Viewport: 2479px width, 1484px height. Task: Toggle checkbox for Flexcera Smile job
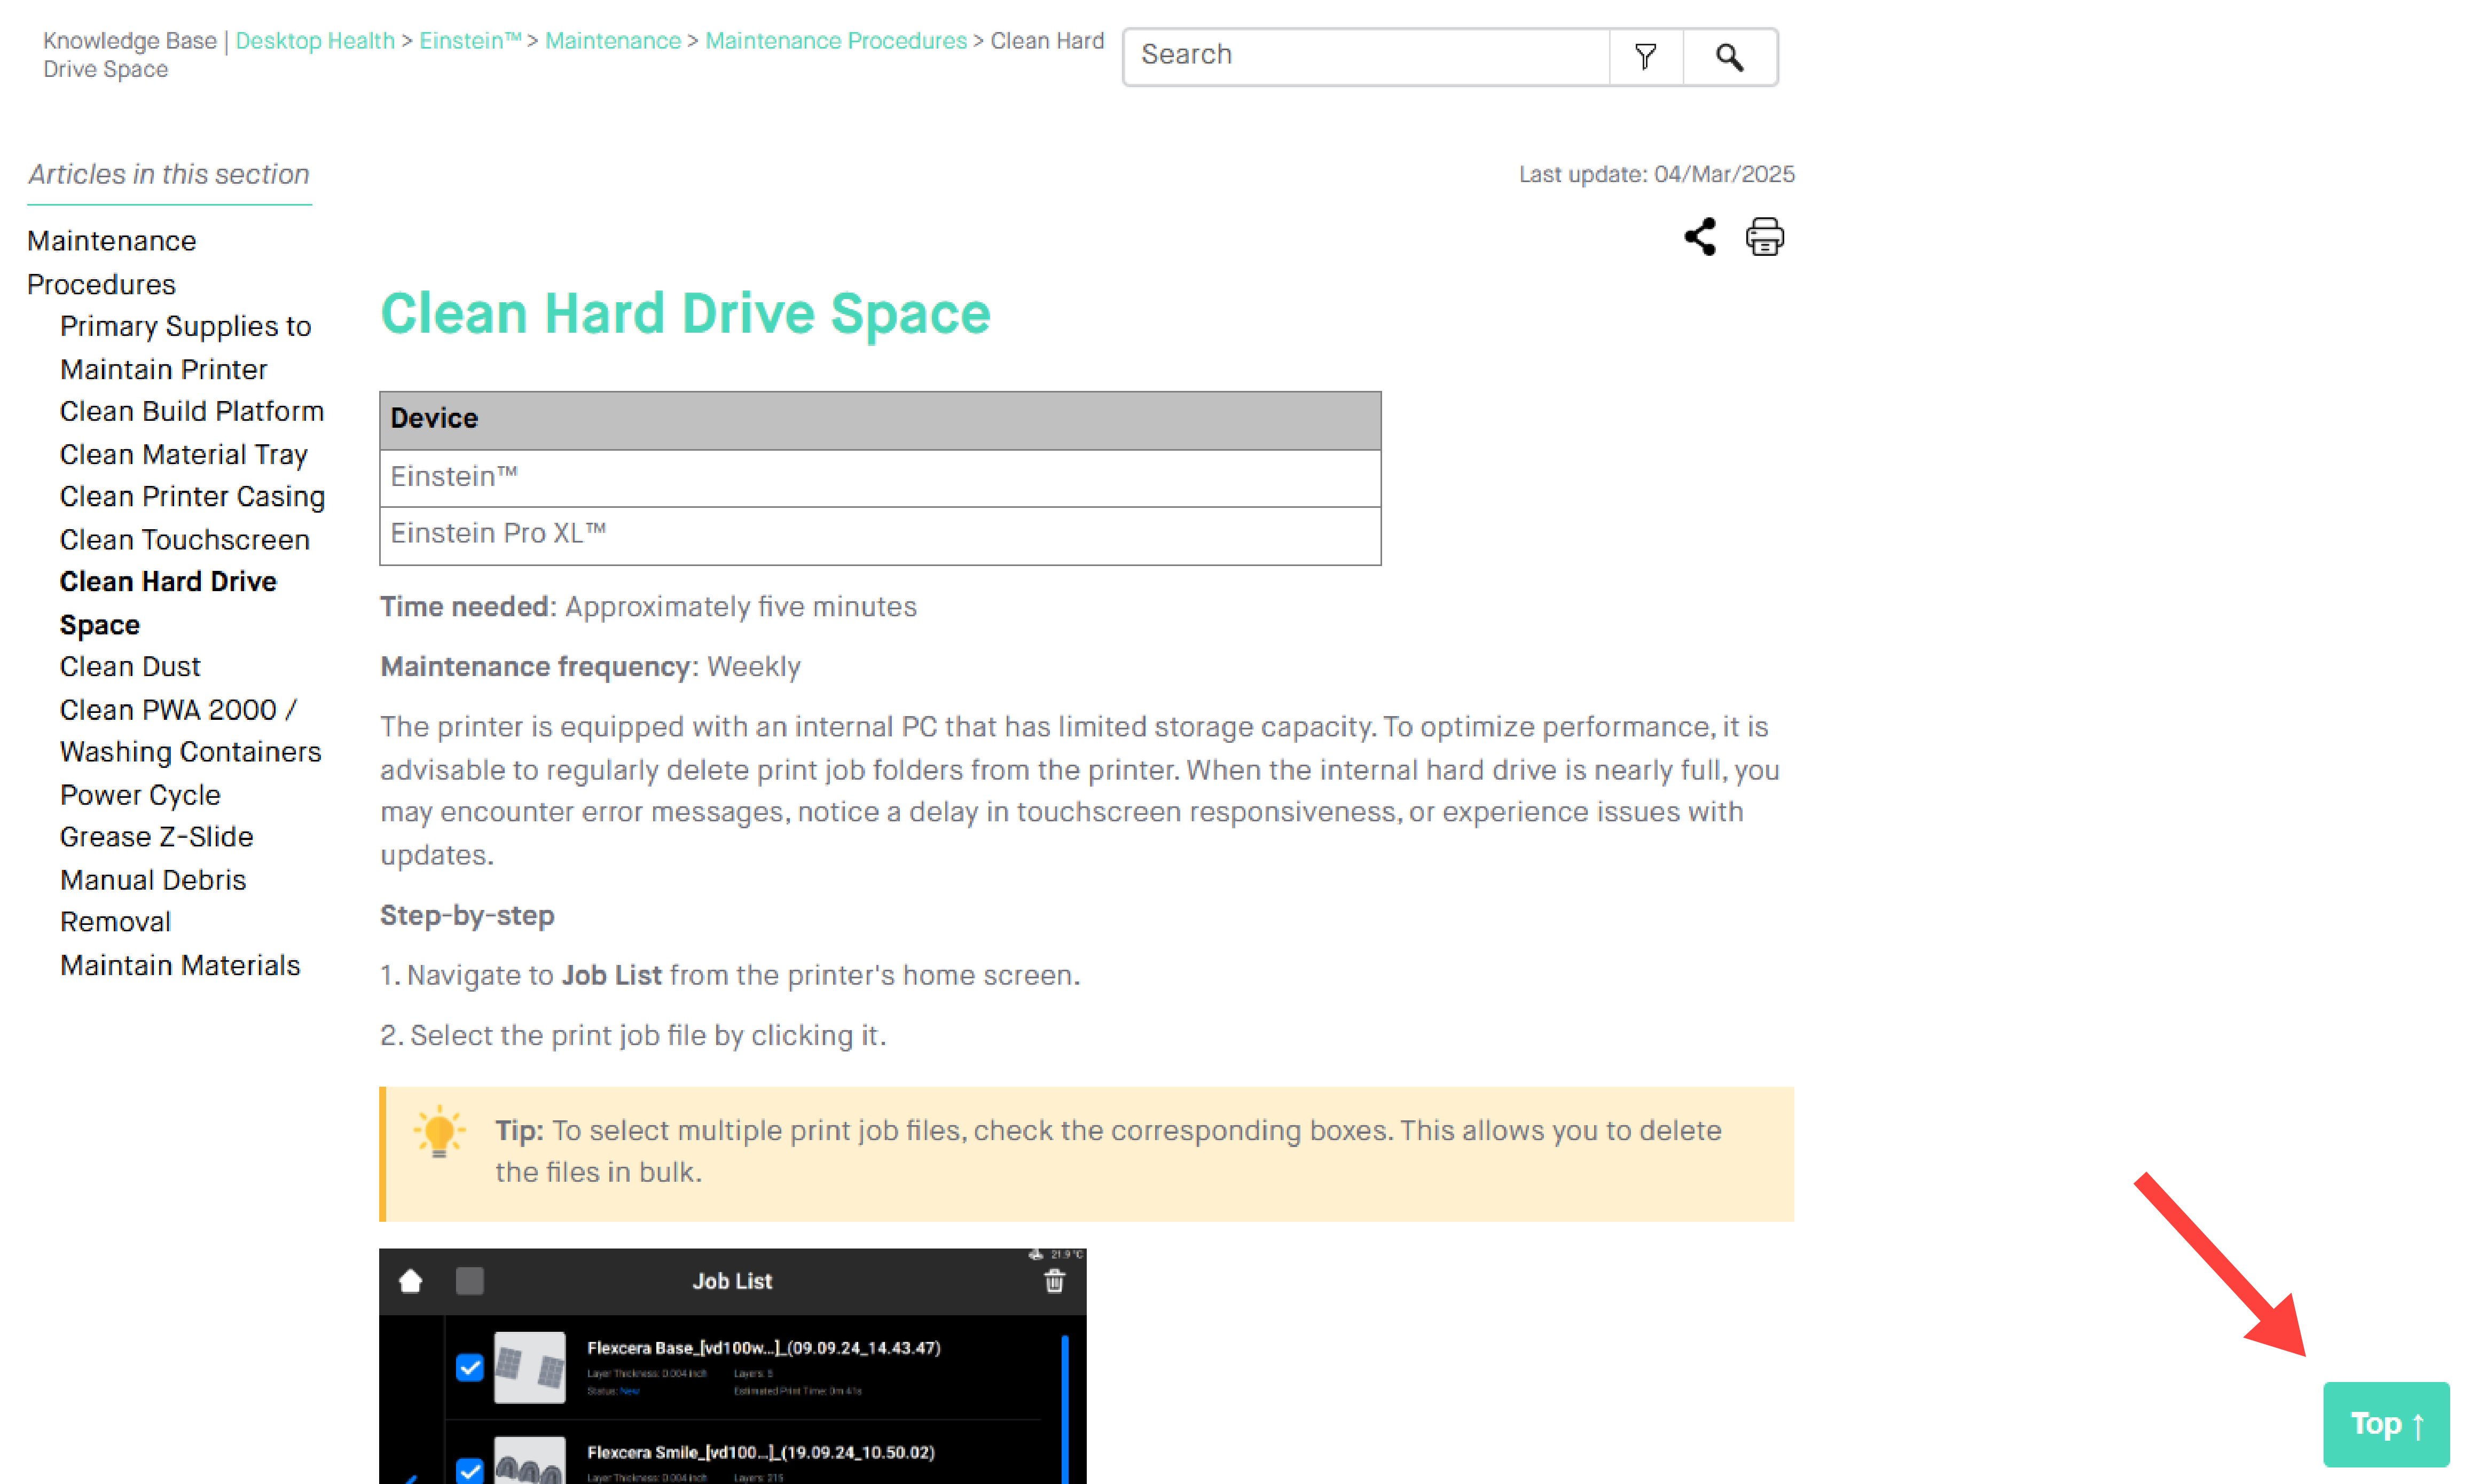[469, 1470]
